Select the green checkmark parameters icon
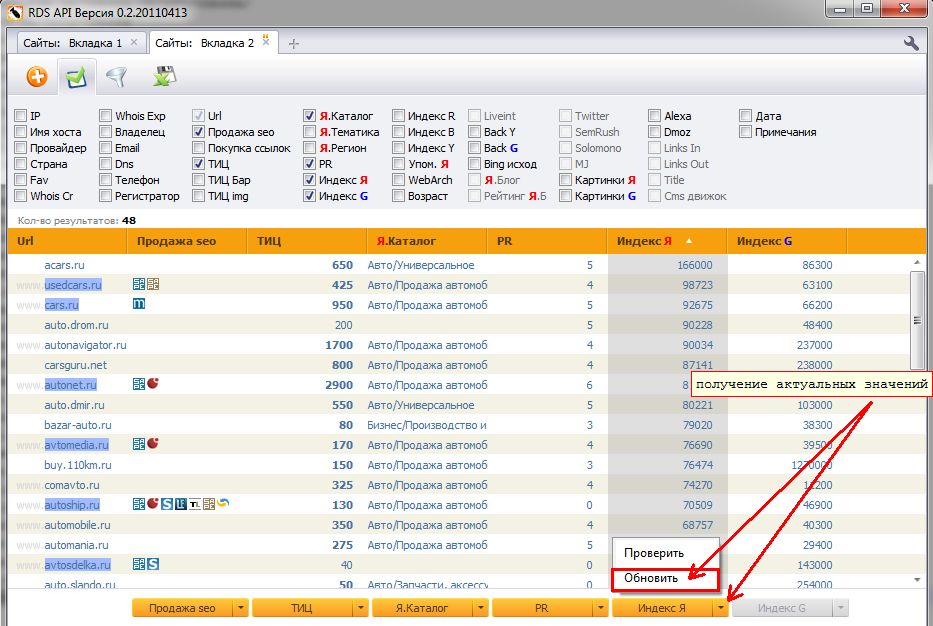The image size is (933, 626). click(x=76, y=76)
